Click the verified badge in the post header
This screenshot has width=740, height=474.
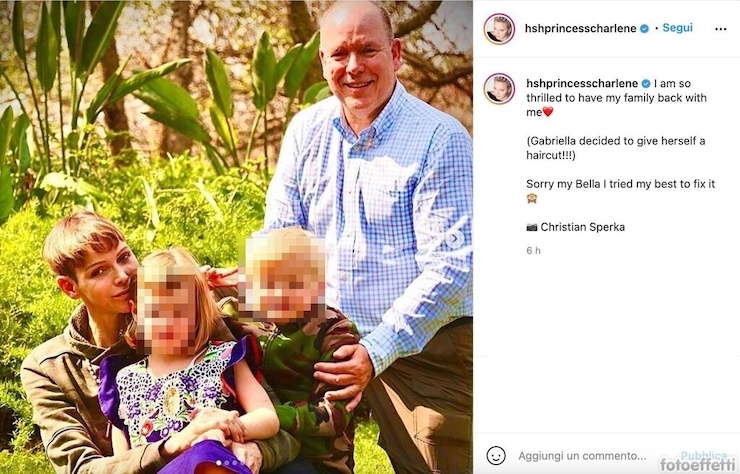pos(644,29)
